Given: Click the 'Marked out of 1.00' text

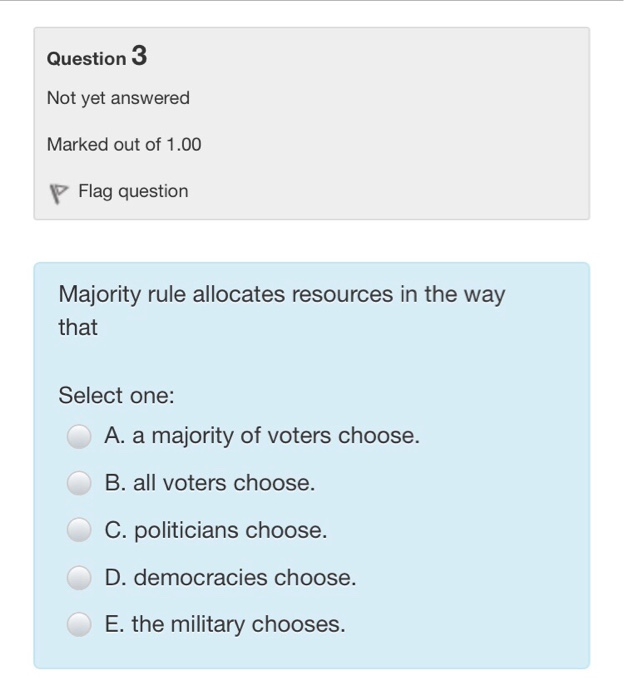Looking at the screenshot, I should coord(124,145).
